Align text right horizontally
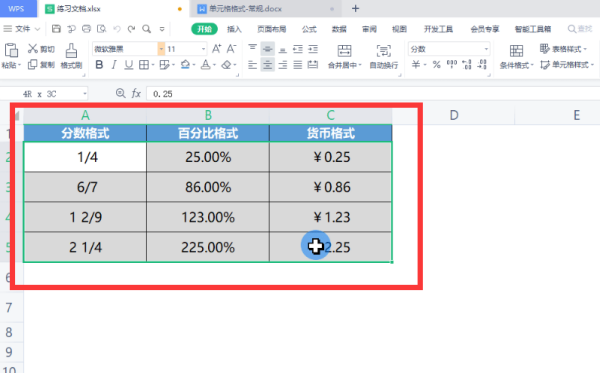The image size is (600, 373). (x=282, y=65)
